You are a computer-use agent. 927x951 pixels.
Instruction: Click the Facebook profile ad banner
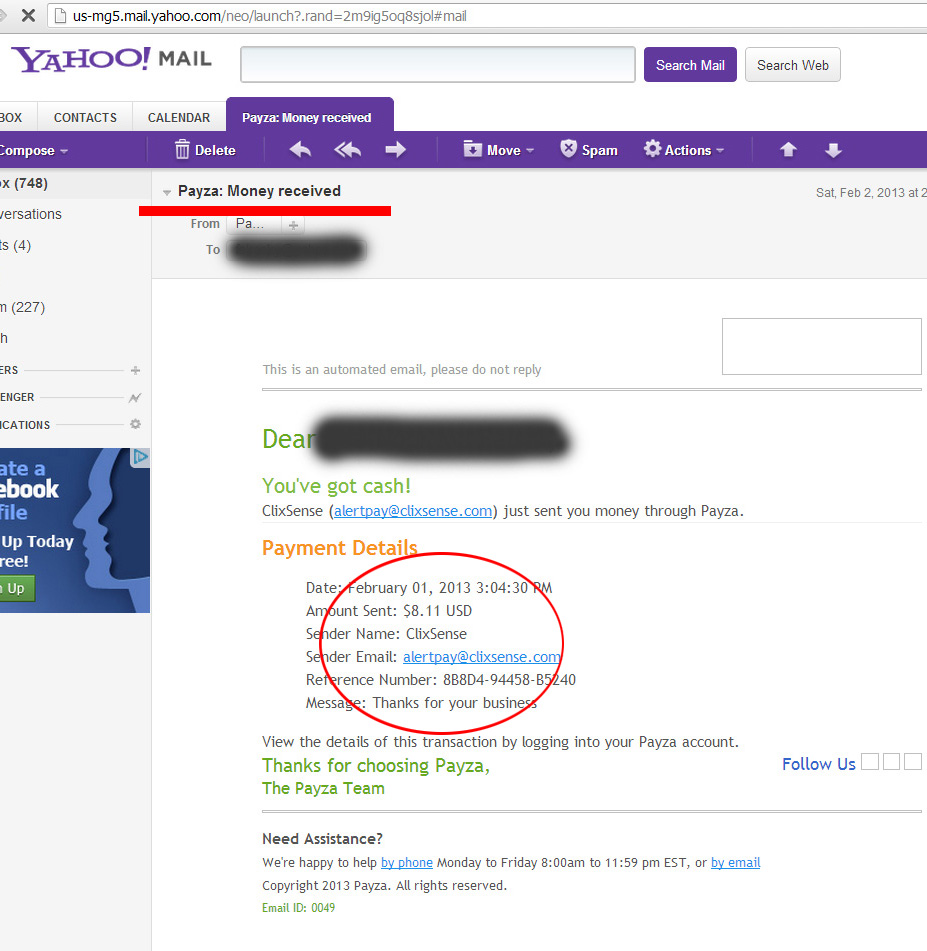(75, 530)
